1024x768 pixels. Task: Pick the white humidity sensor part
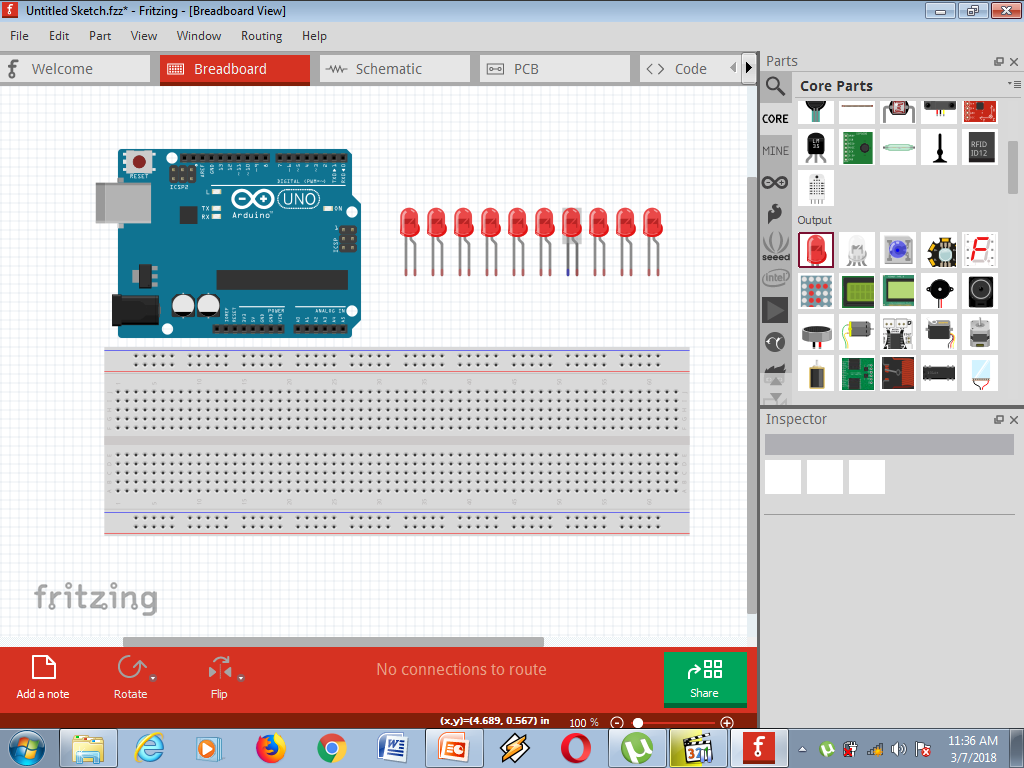pos(816,189)
